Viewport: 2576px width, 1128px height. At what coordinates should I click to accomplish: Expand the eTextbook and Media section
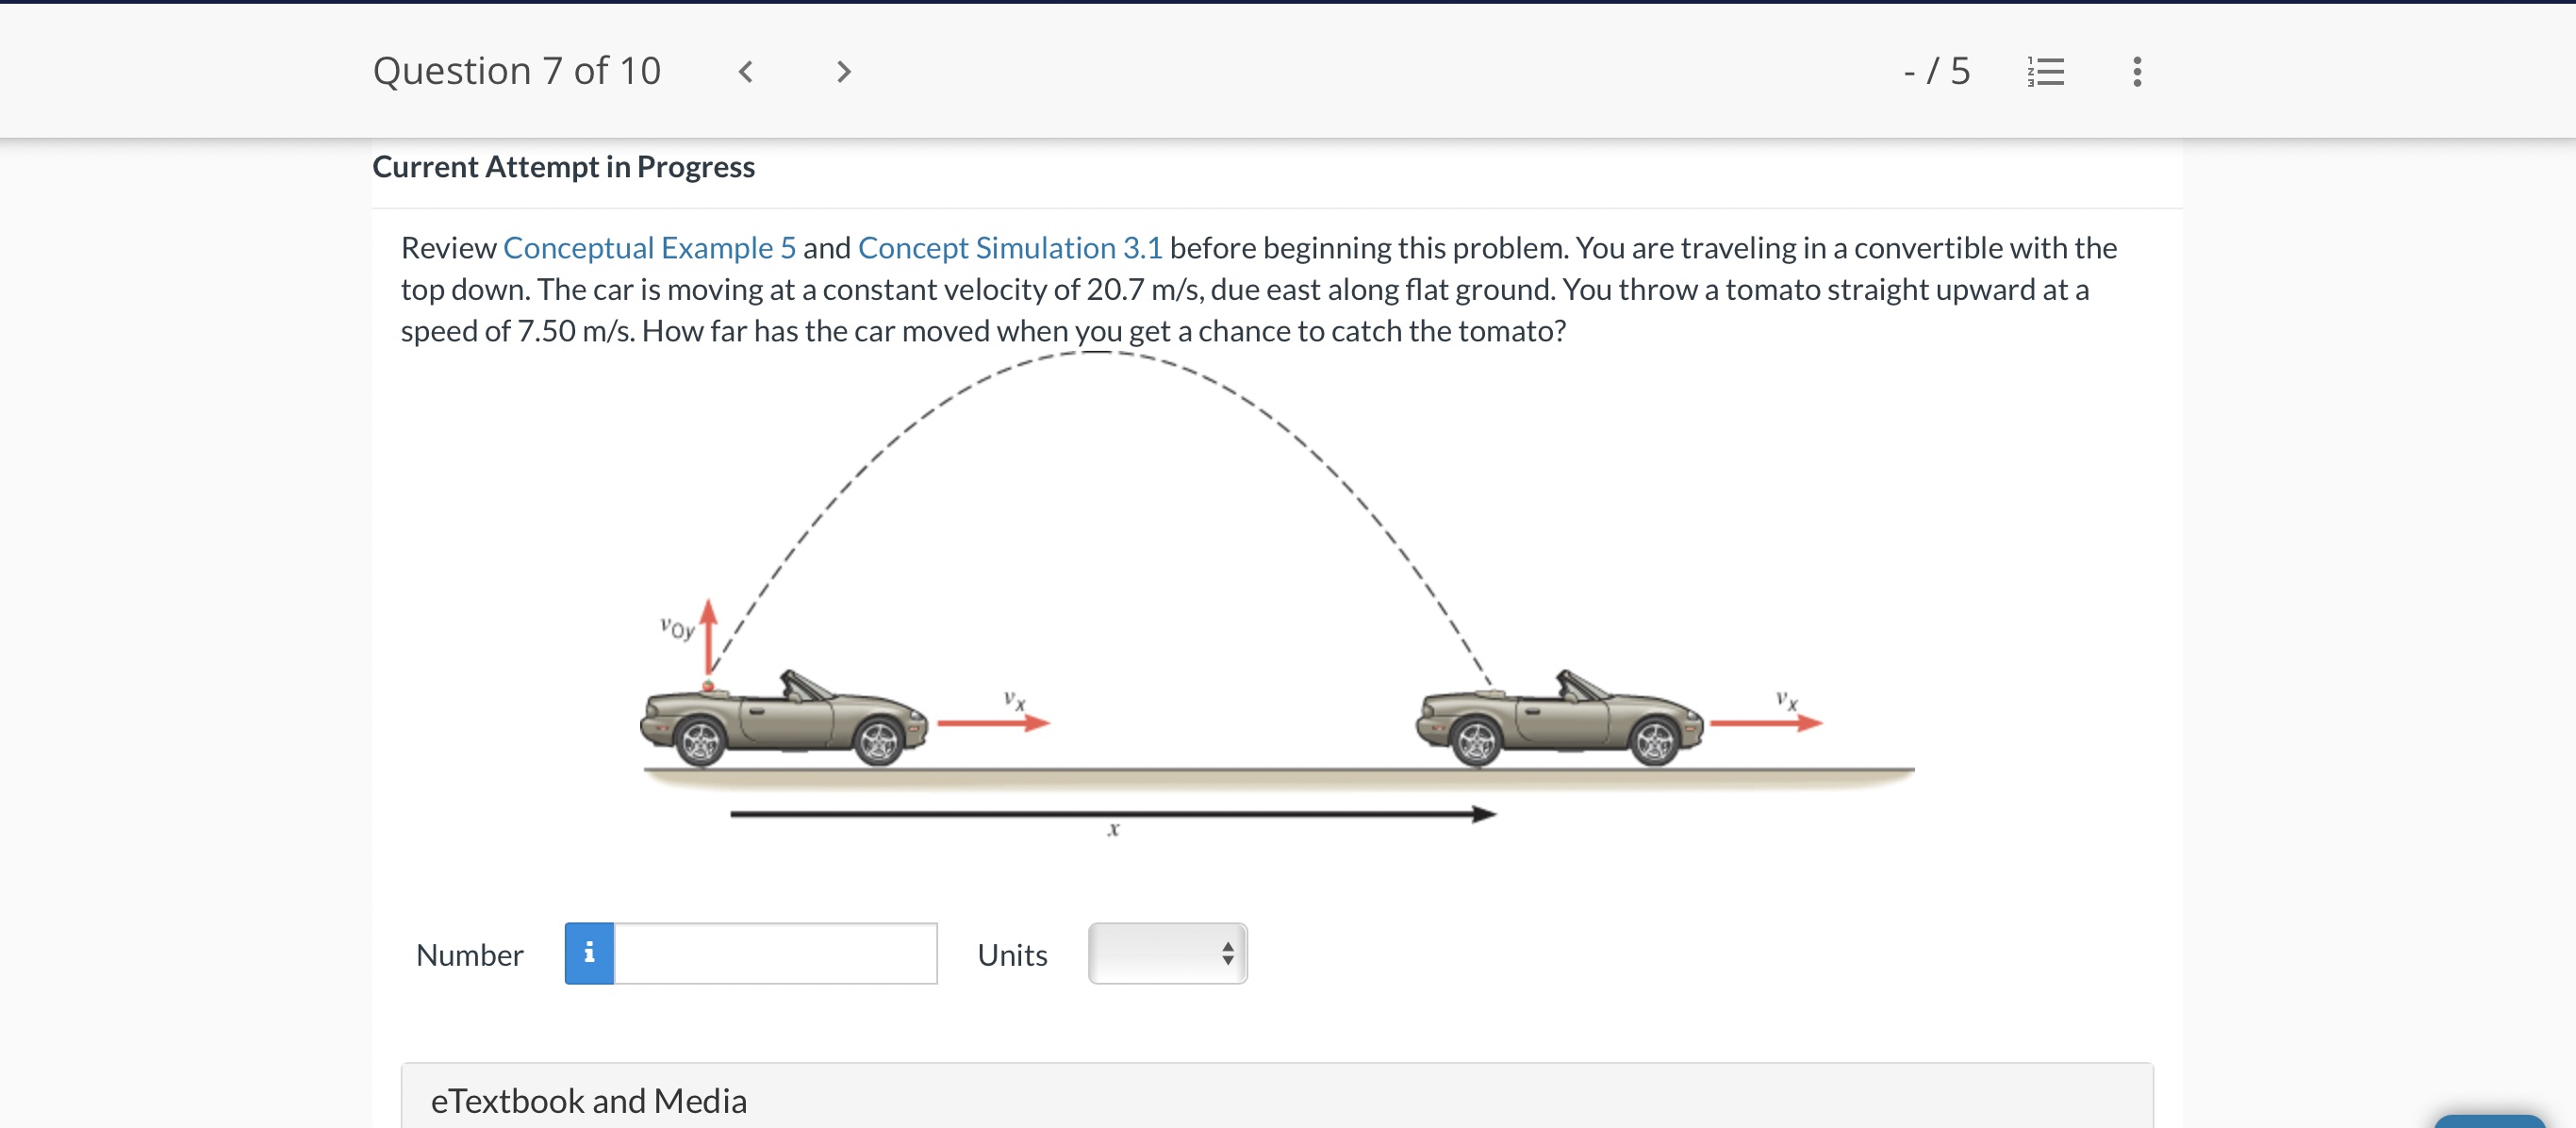point(589,1100)
